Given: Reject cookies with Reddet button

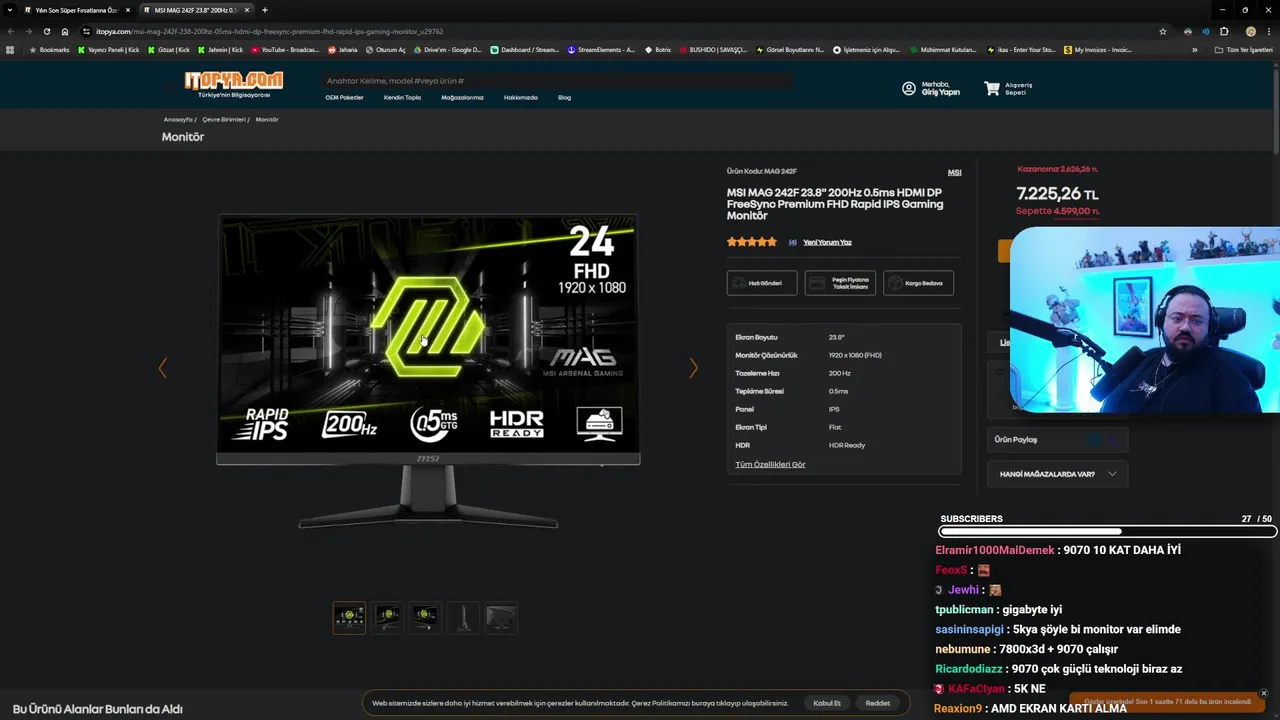Looking at the screenshot, I should pos(877,703).
